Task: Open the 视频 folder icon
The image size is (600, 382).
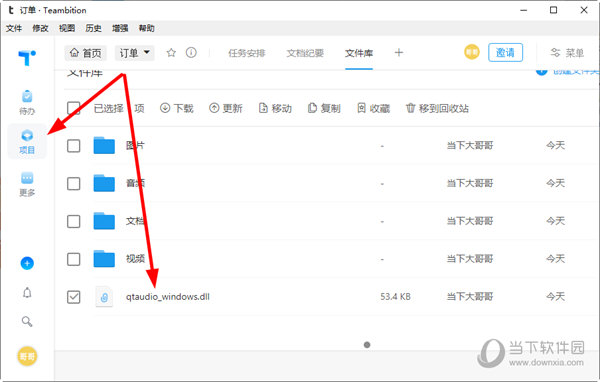Action: (x=104, y=259)
